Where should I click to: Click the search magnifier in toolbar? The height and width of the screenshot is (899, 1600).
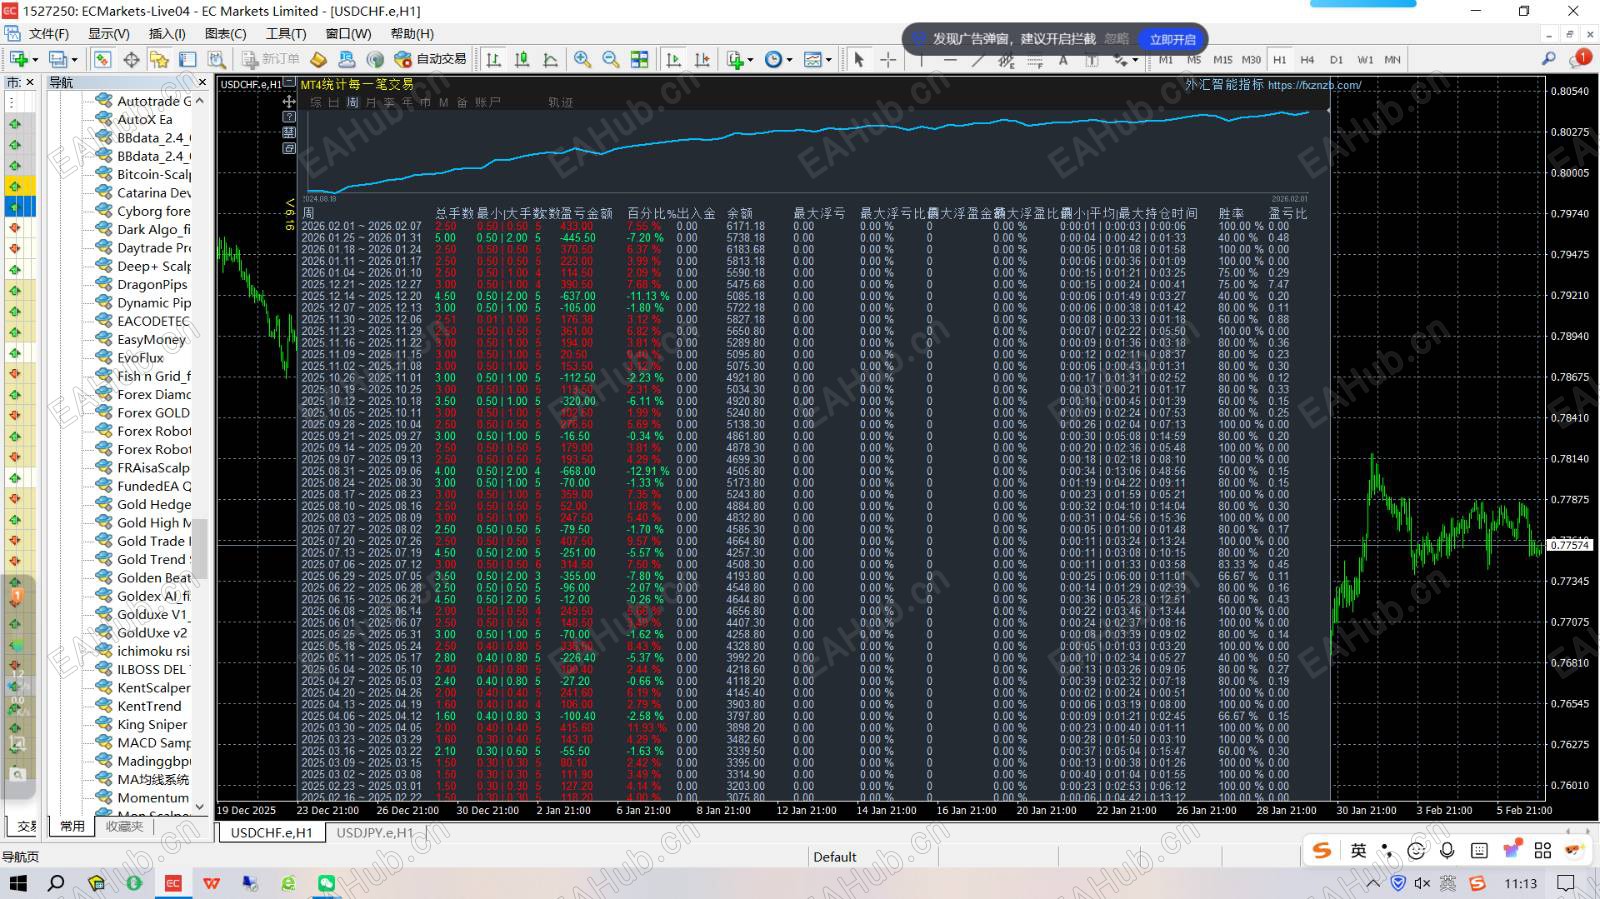coord(1548,60)
